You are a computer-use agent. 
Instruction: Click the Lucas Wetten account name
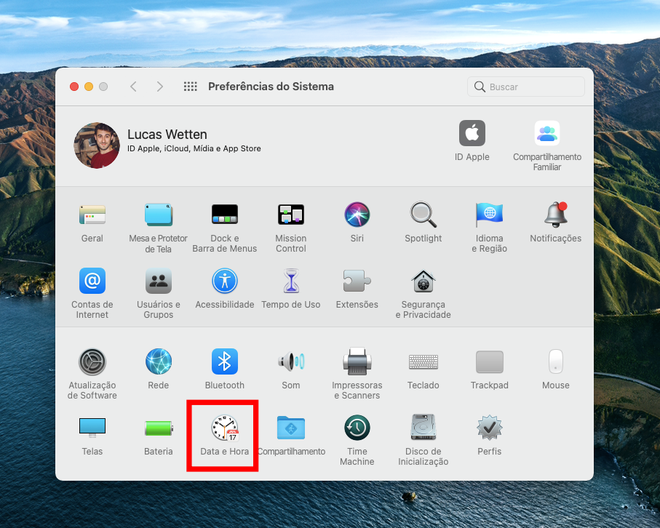pyautogui.click(x=167, y=134)
